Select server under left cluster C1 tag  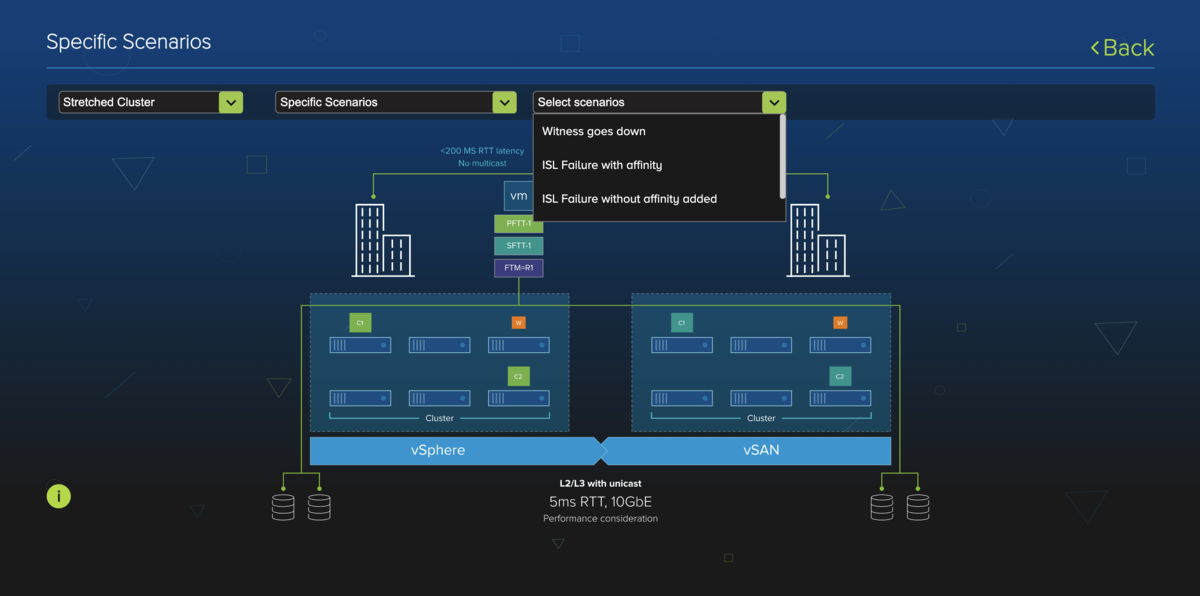[x=360, y=345]
